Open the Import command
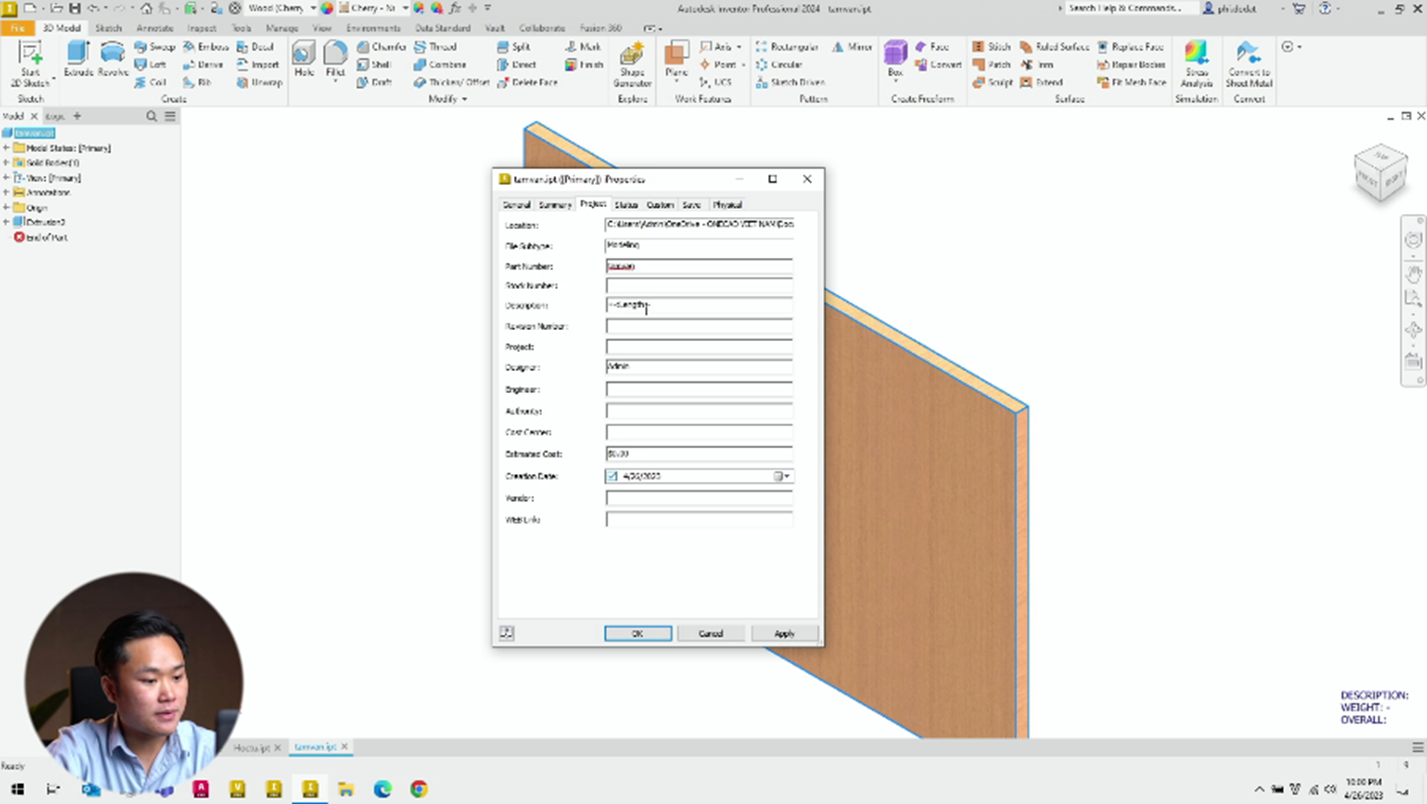 (x=258, y=65)
